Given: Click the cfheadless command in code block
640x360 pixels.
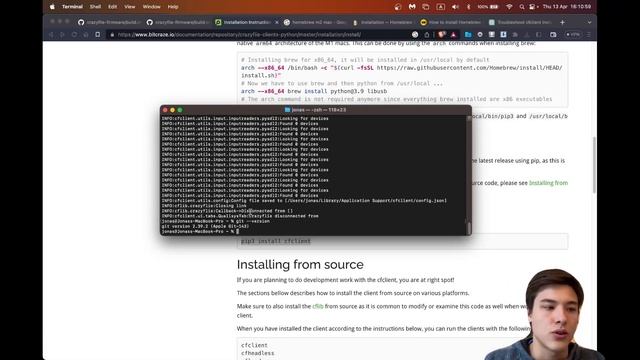Looking at the screenshot, I should (x=258, y=353).
